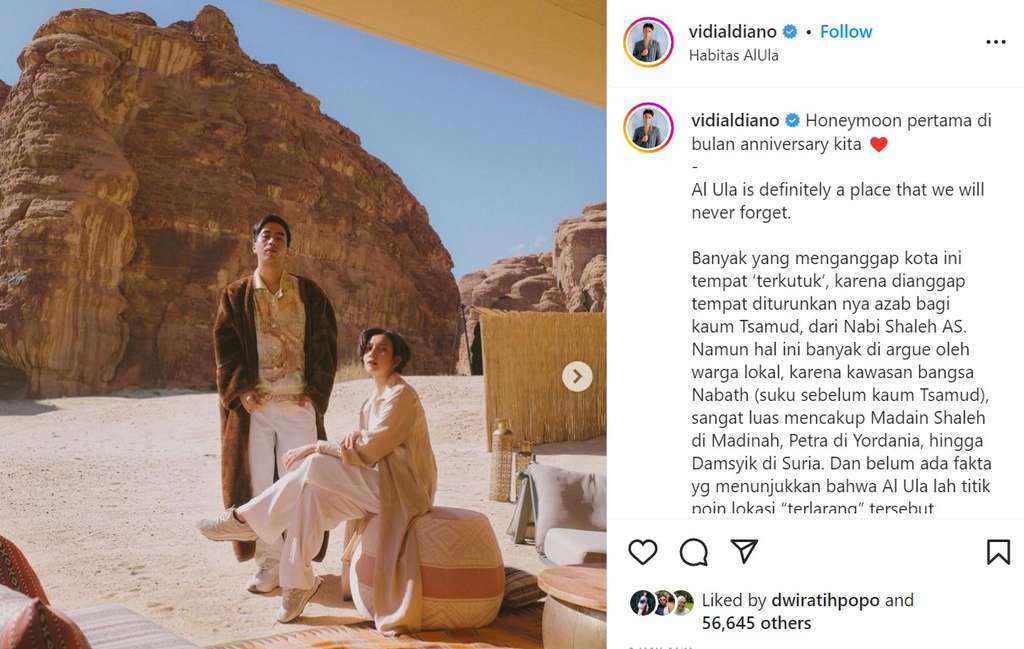Image resolution: width=1024 pixels, height=649 pixels.
Task: View the 56,645 others who liked
Action: [756, 623]
